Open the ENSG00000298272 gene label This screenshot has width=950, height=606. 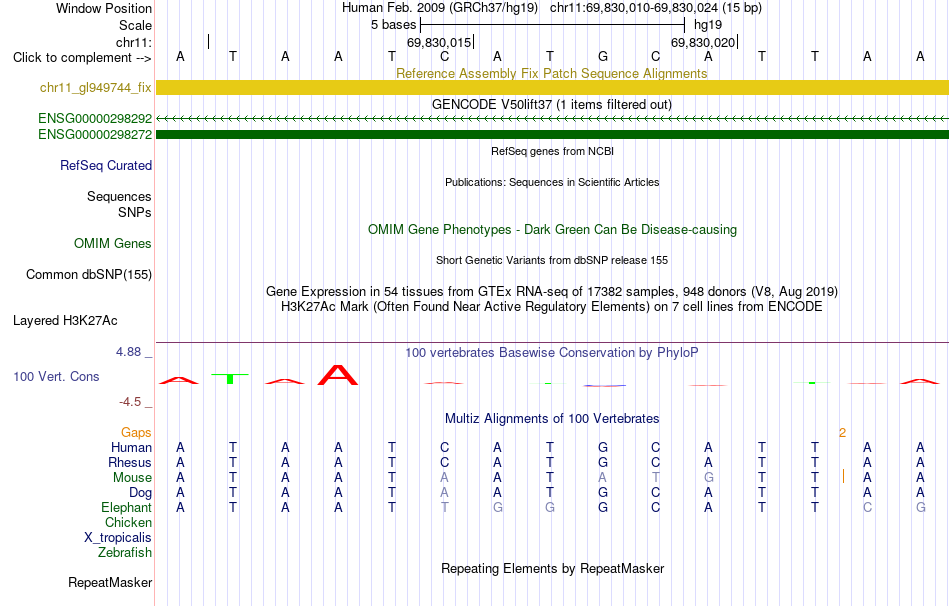[95, 134]
